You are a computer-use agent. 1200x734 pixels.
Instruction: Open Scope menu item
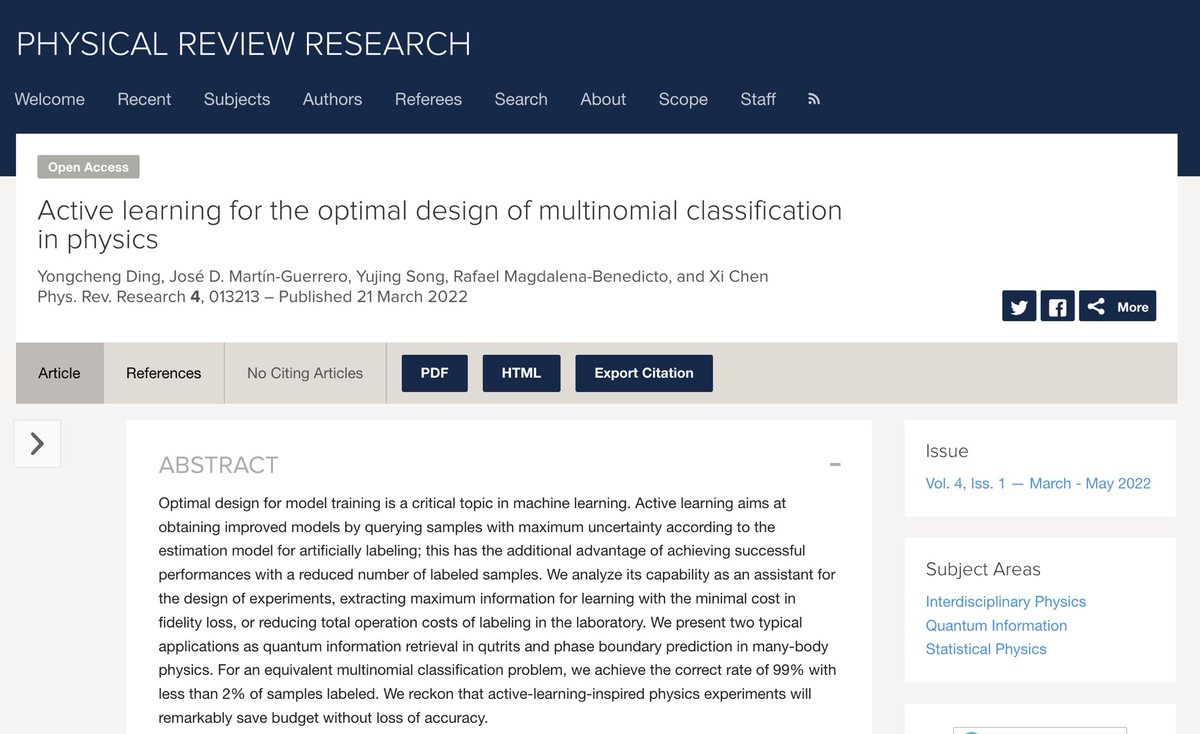pyautogui.click(x=683, y=99)
